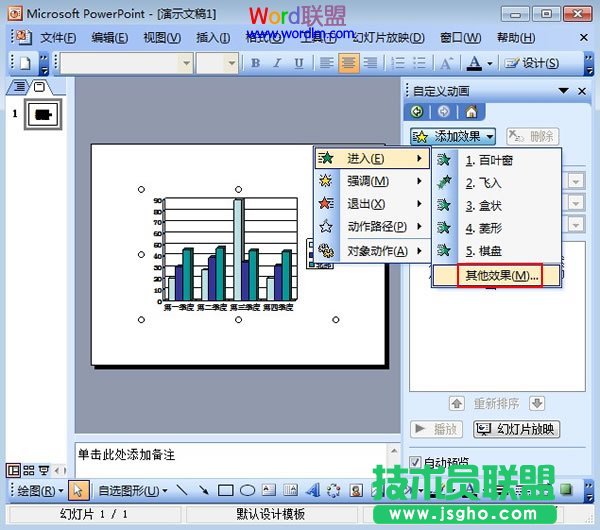
Task: Select the Arrow drawing tool
Action: (204, 490)
